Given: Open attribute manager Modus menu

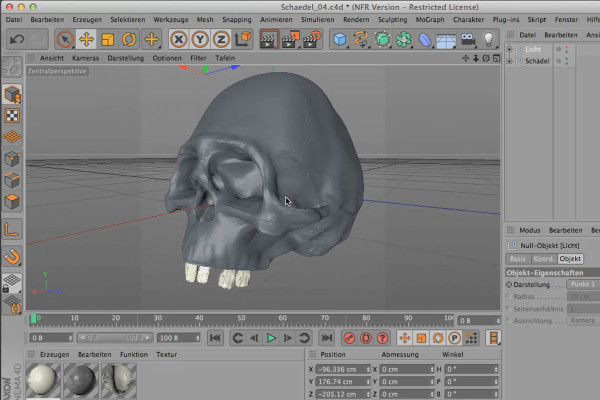Looking at the screenshot, I should click(x=530, y=230).
